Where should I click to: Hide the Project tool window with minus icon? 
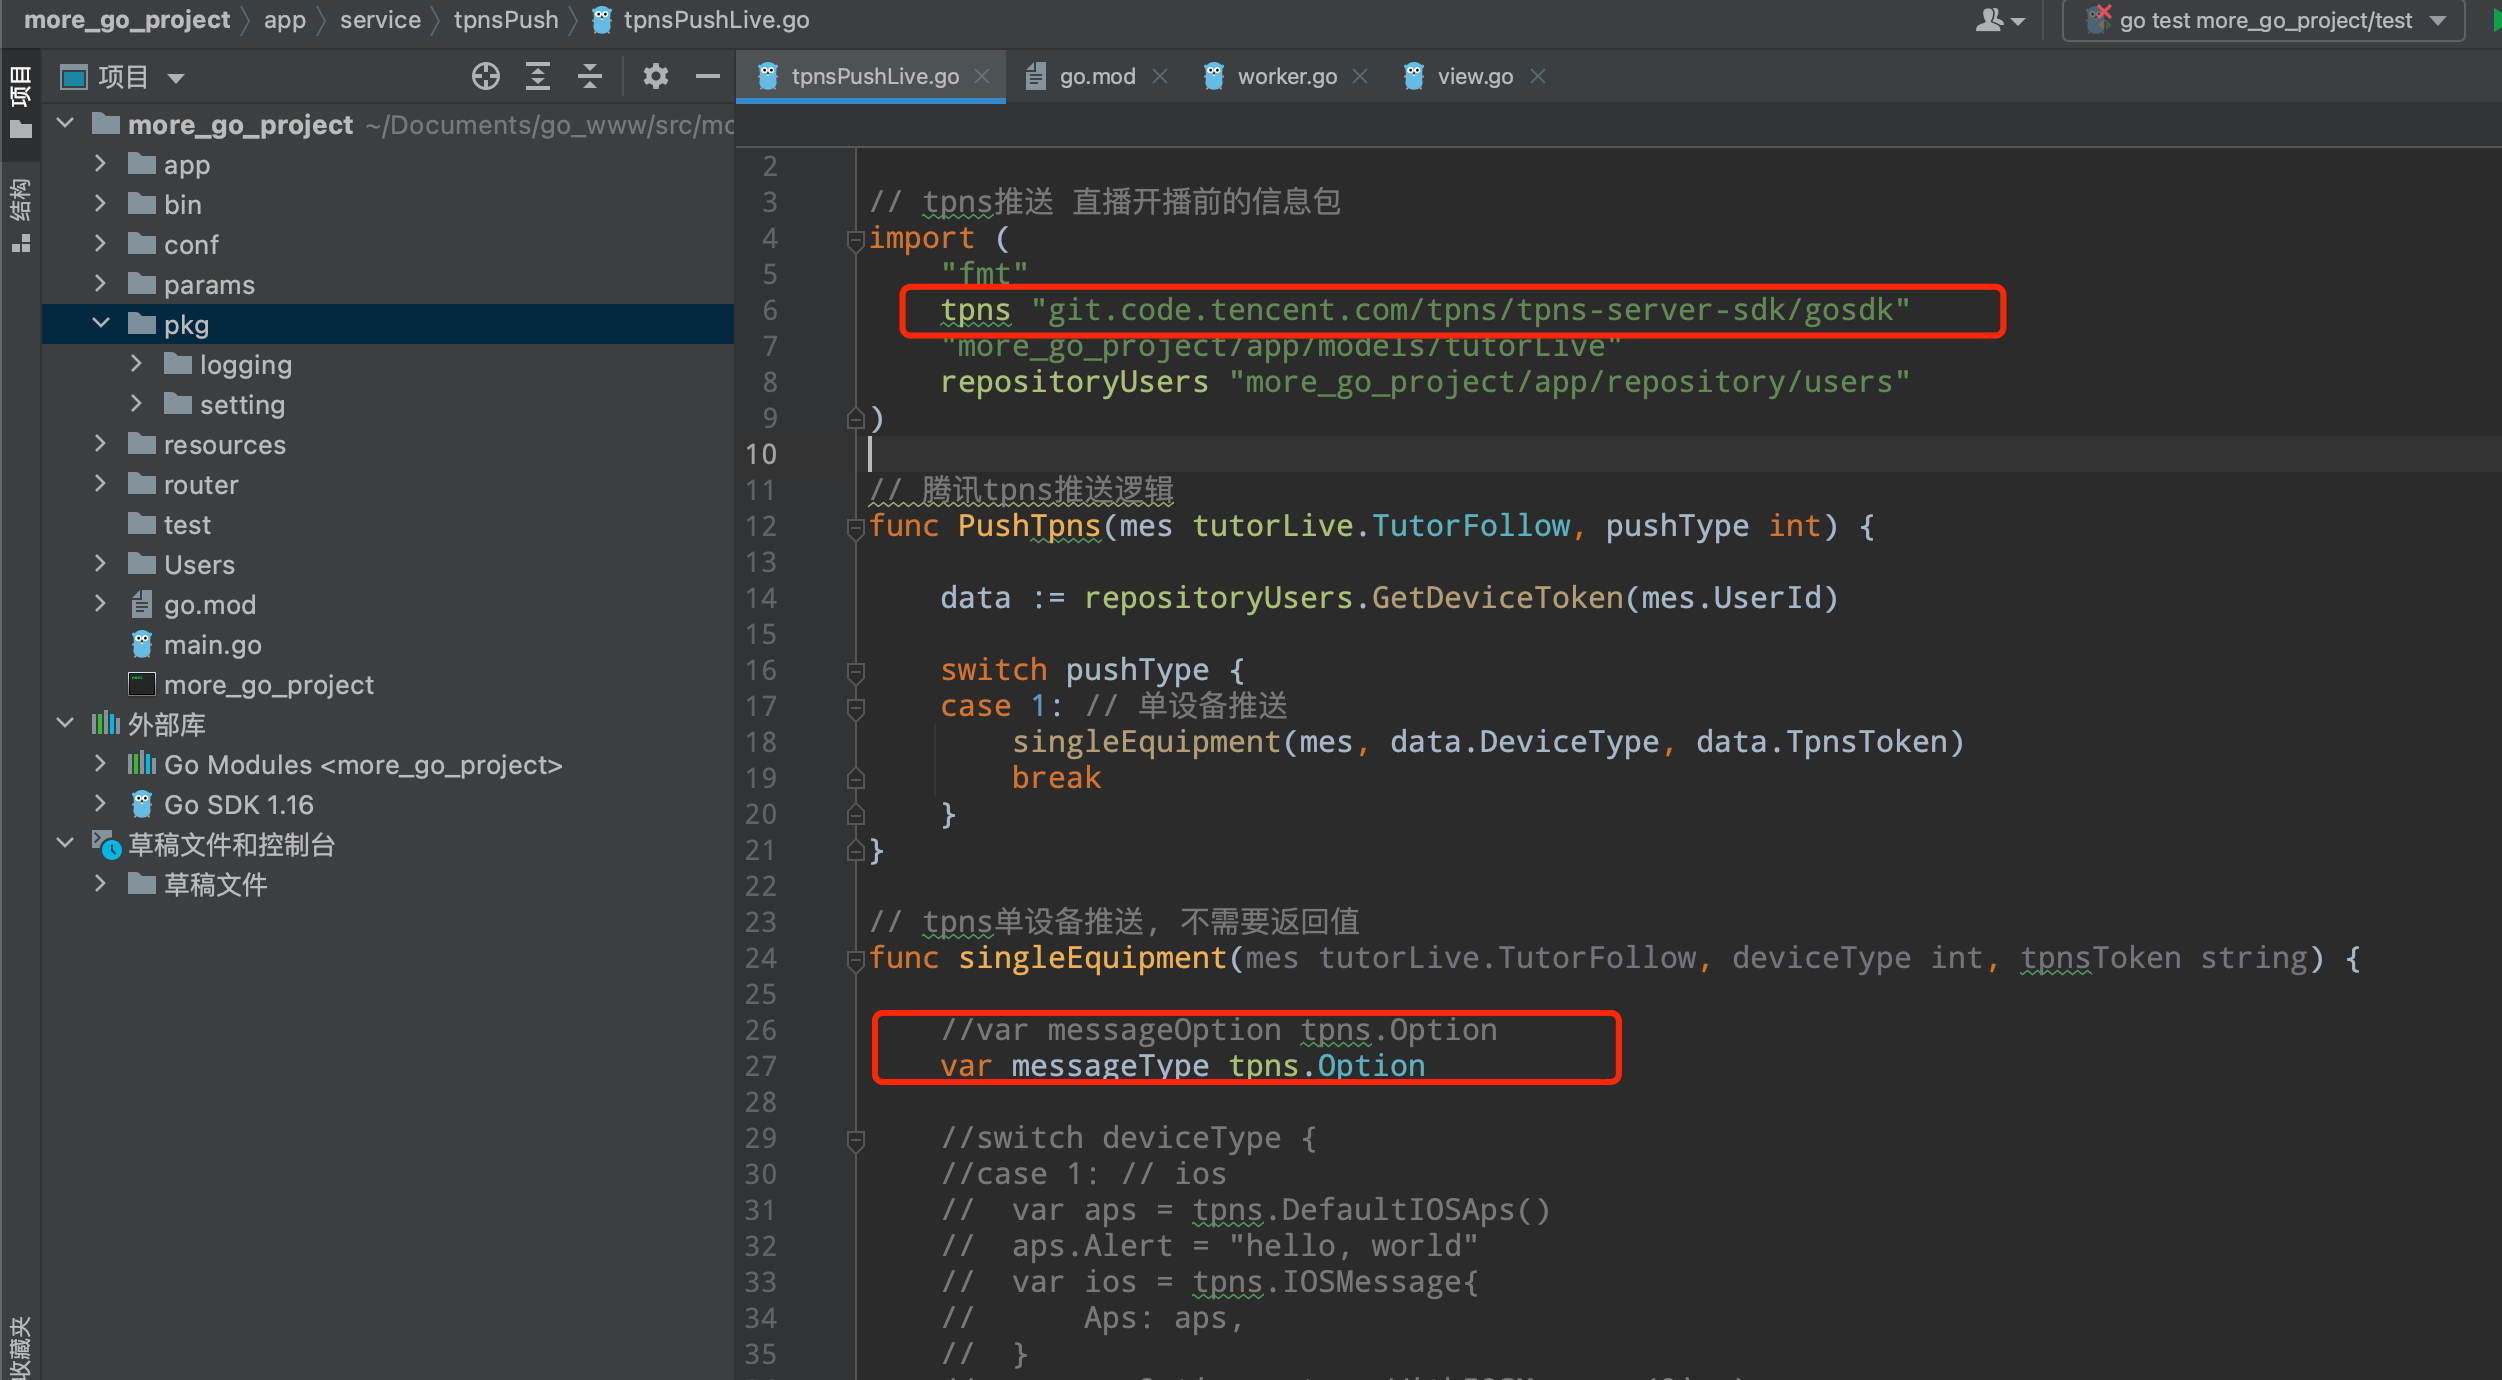point(709,76)
